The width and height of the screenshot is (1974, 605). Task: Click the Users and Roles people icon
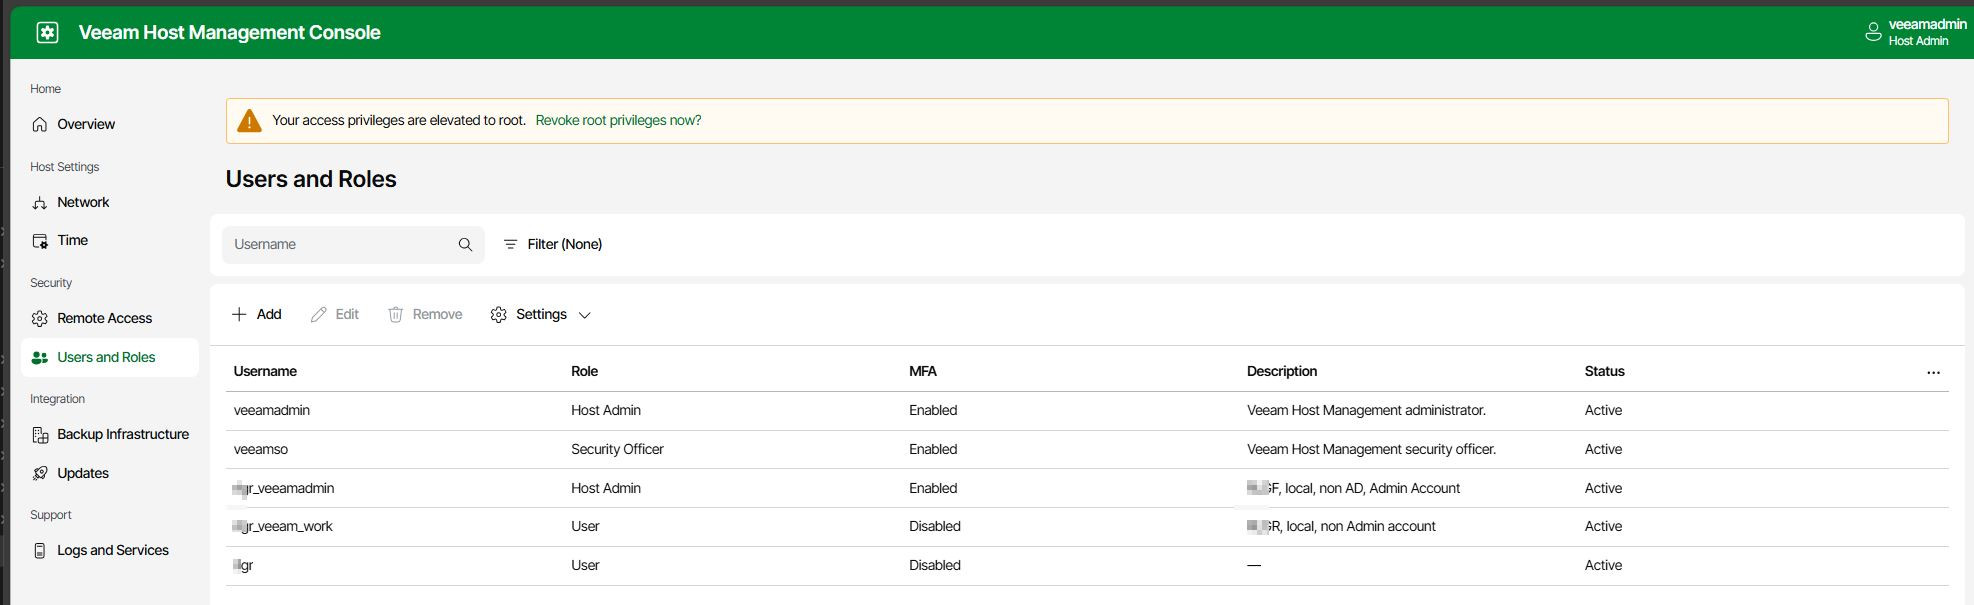[x=40, y=357]
